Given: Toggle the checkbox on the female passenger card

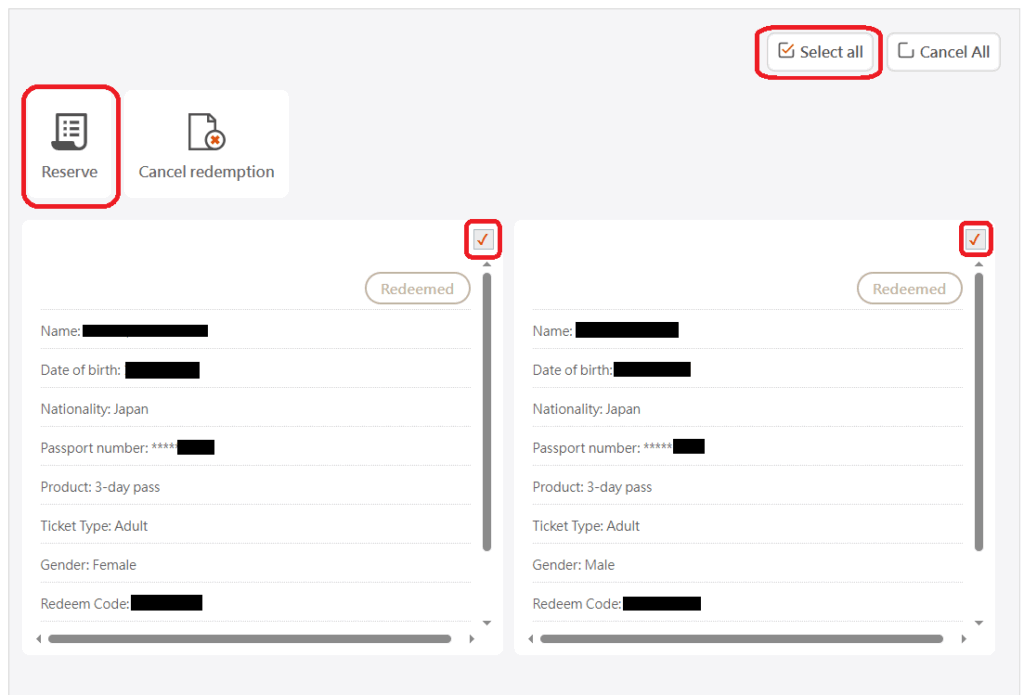Looking at the screenshot, I should tap(484, 239).
